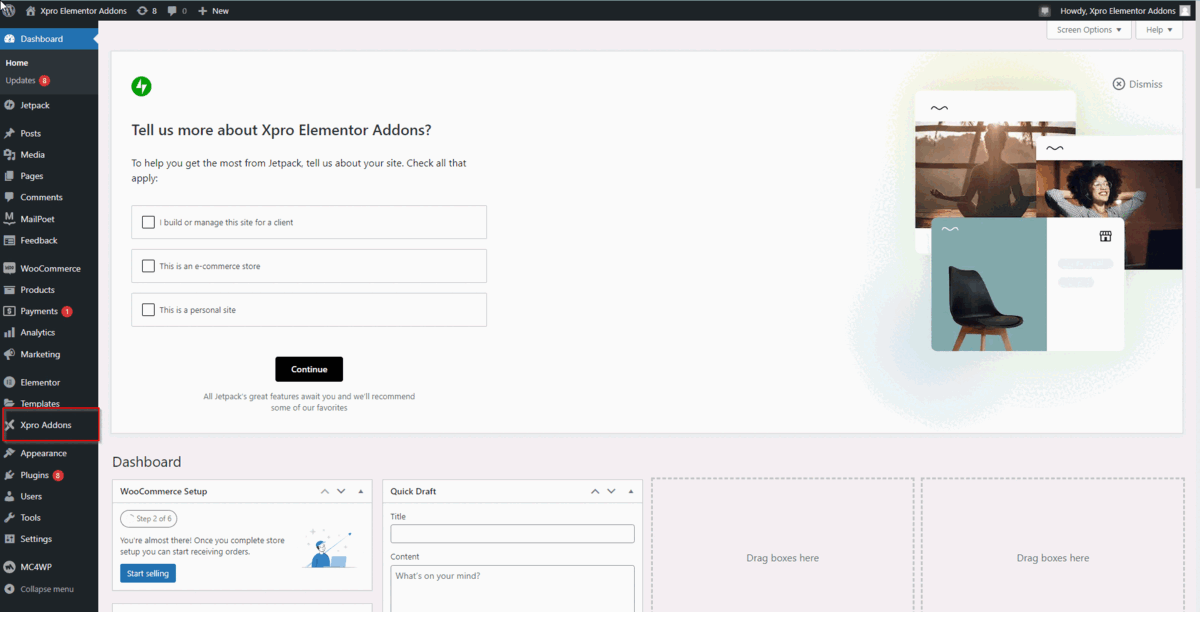Expand the Screen Options dropdown
This screenshot has height=636, width=1200.
(x=1088, y=30)
